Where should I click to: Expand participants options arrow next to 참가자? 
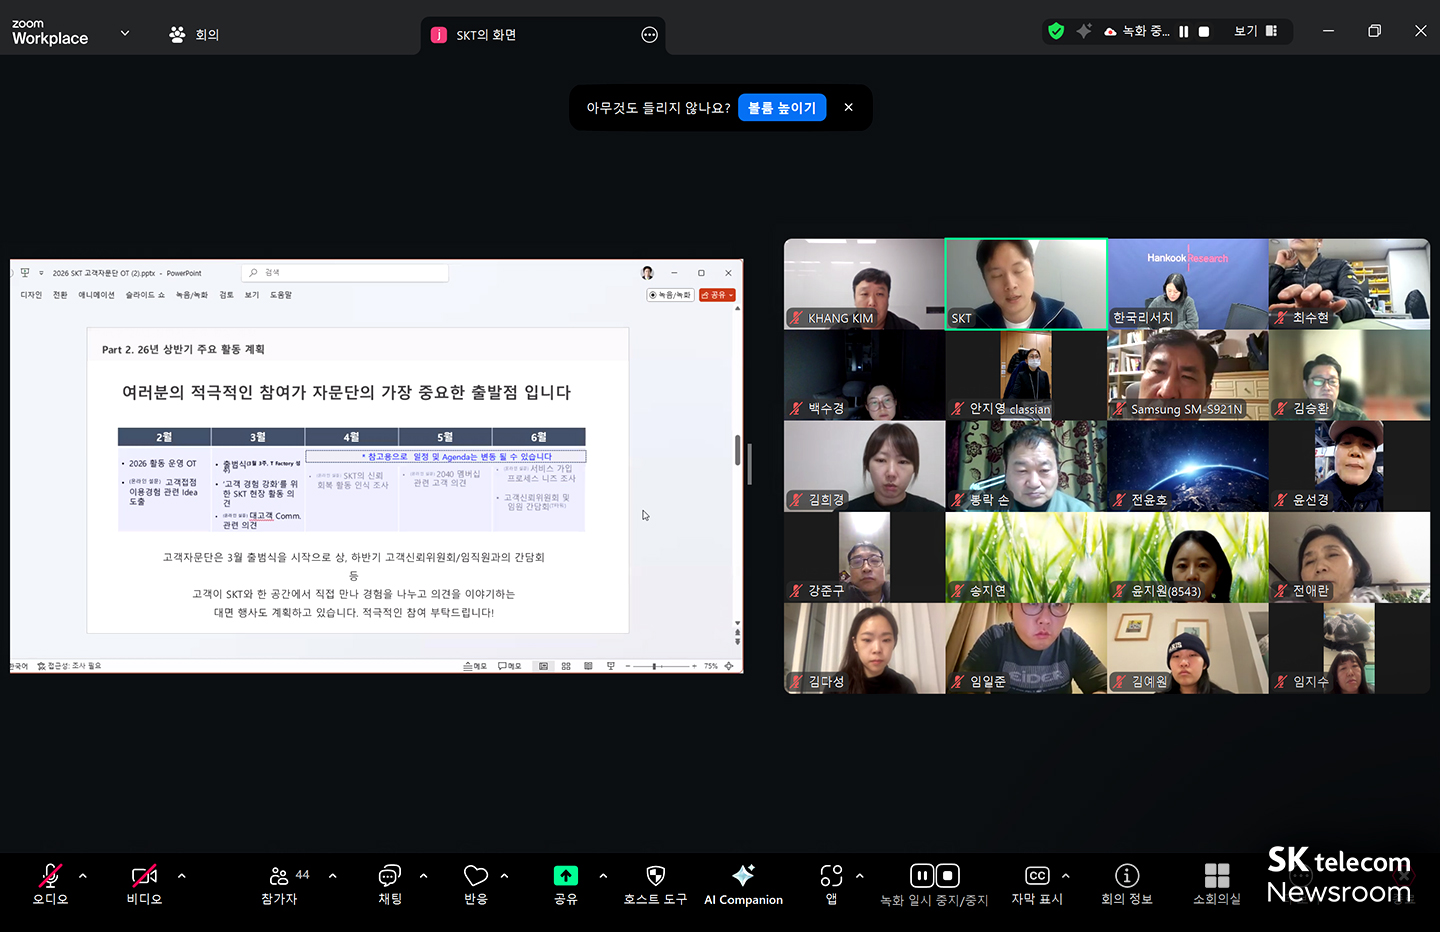(x=332, y=876)
